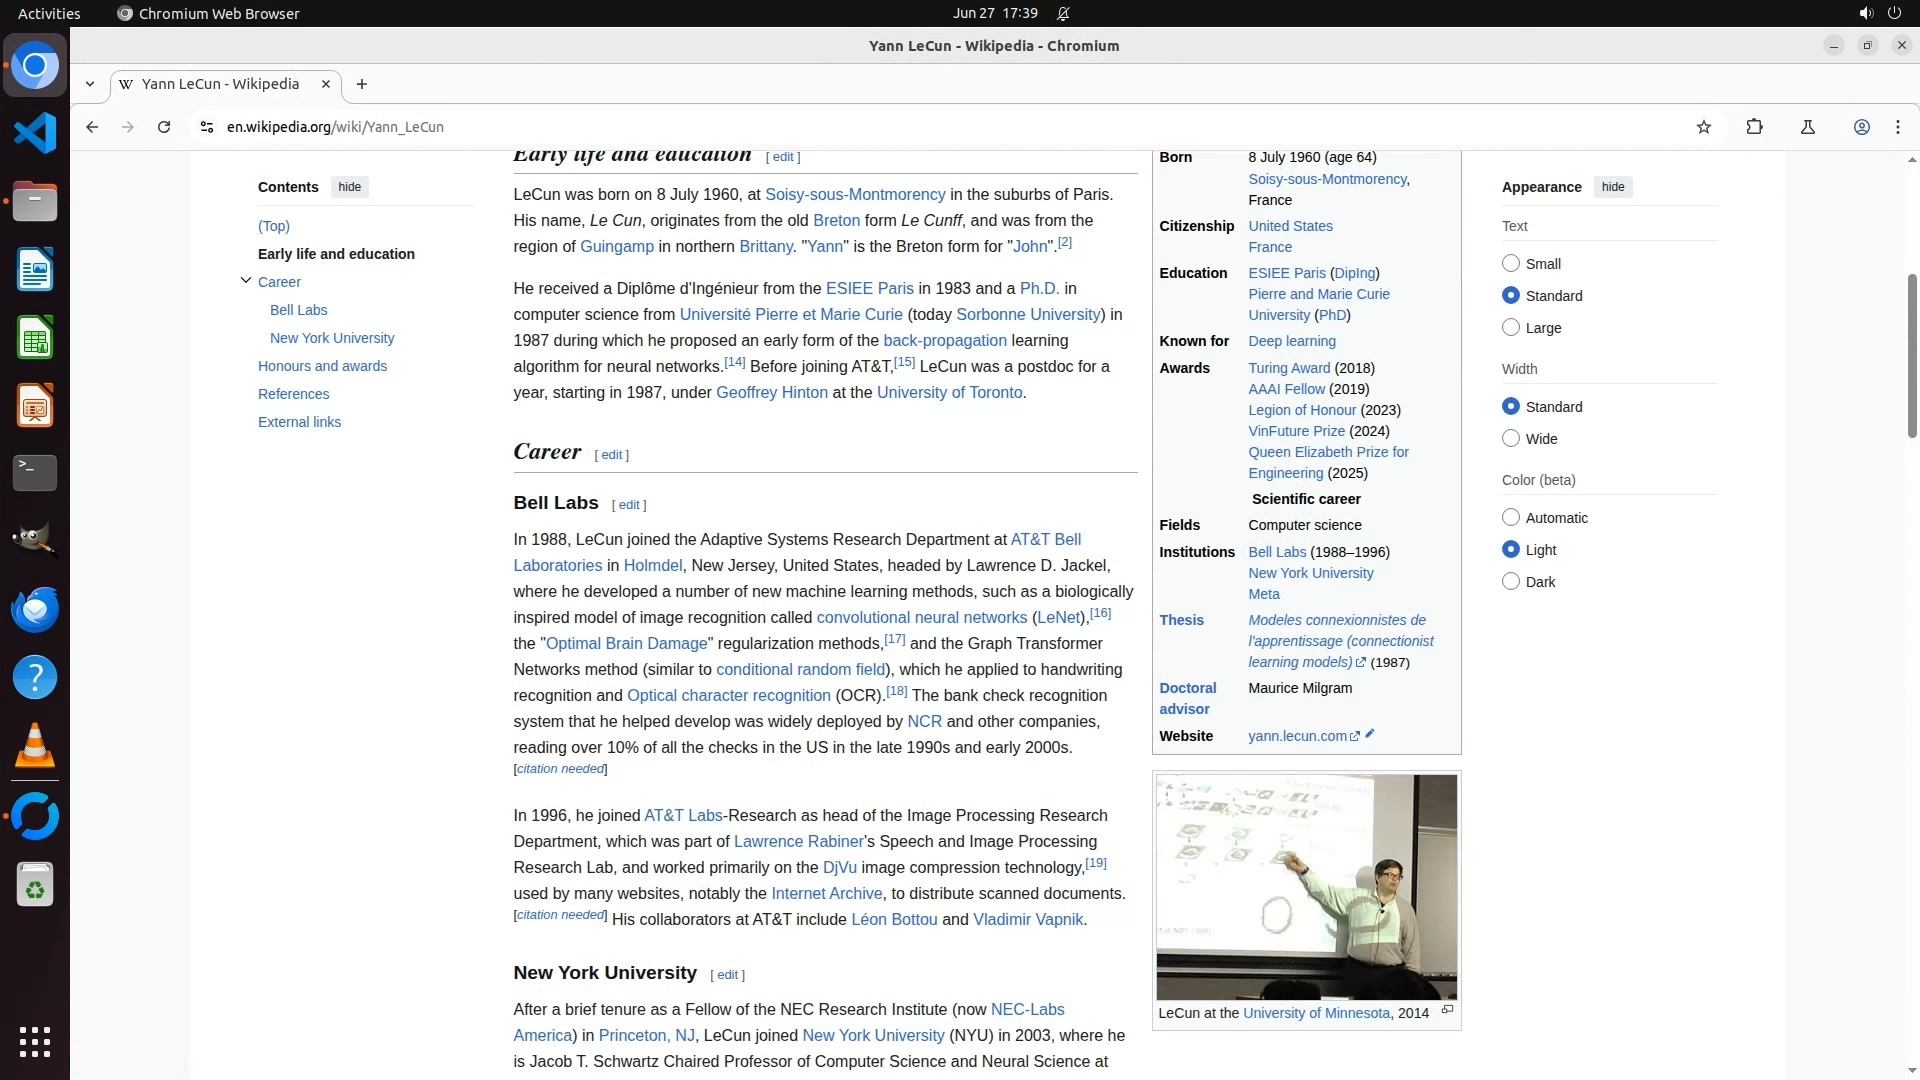Open the new tab plus button
This screenshot has width=1920, height=1080.
[362, 84]
